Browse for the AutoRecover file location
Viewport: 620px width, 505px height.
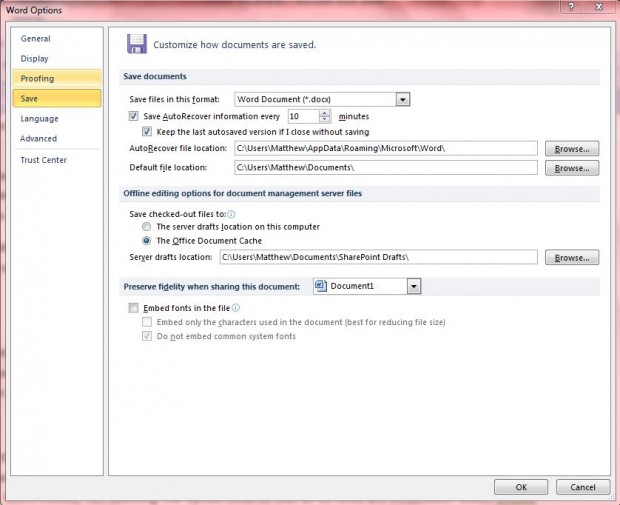click(x=571, y=148)
